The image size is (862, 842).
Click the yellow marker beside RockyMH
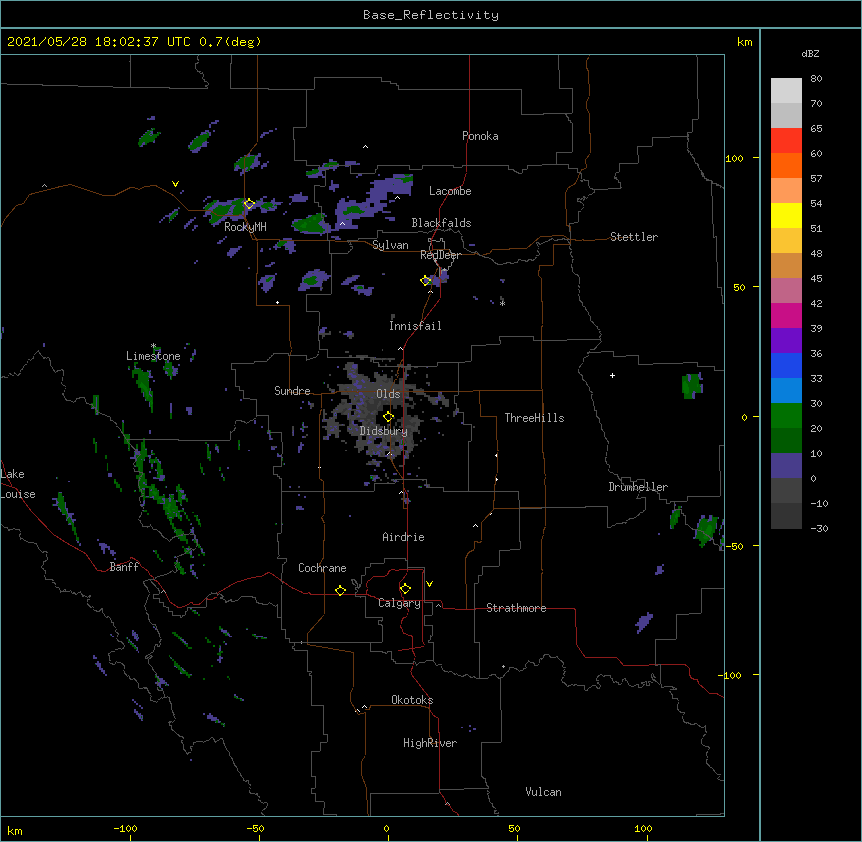point(249,204)
